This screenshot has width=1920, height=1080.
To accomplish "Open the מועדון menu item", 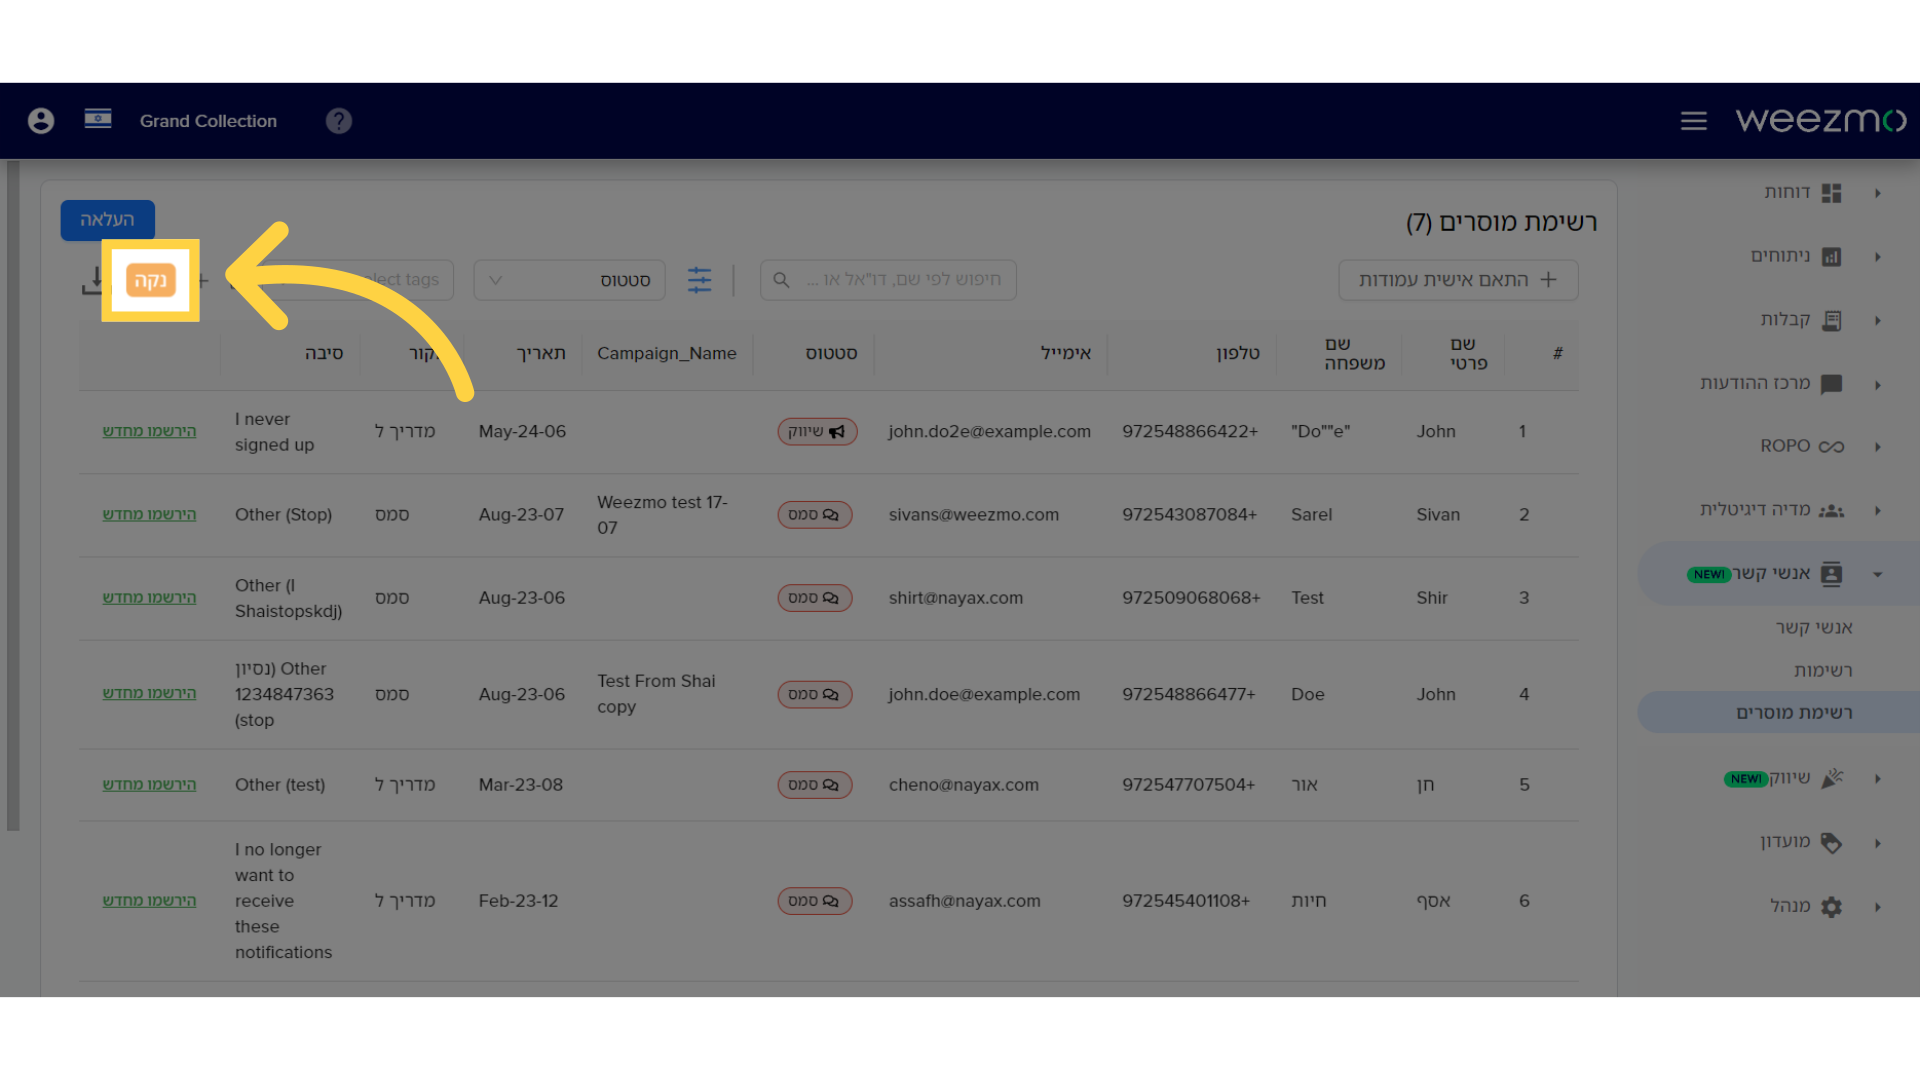I will (x=1785, y=842).
